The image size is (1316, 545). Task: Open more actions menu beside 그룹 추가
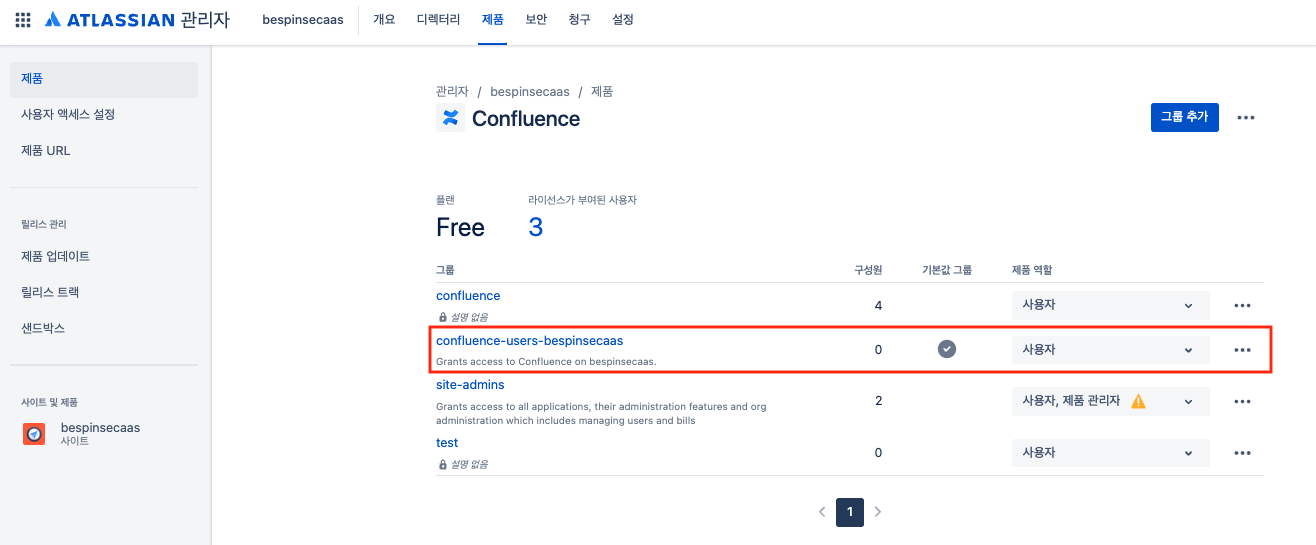coord(1245,117)
